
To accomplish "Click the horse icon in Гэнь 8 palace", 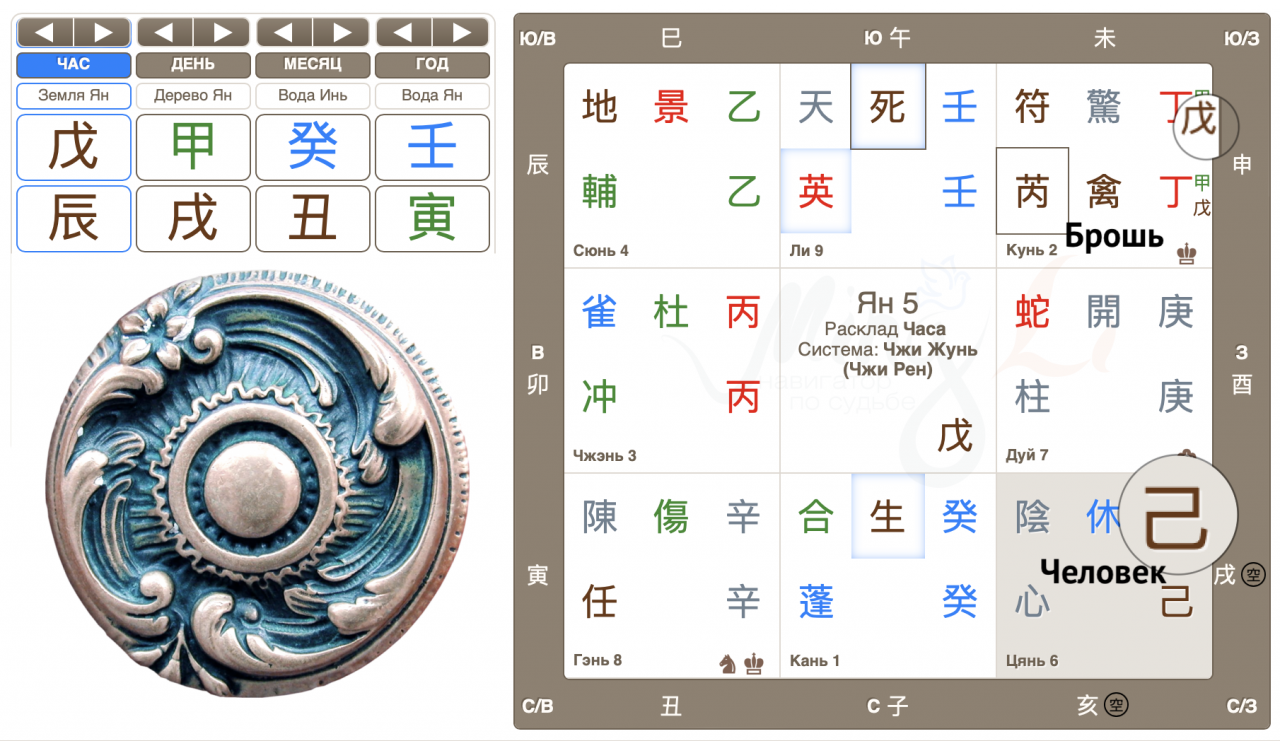I will pyautogui.click(x=728, y=663).
